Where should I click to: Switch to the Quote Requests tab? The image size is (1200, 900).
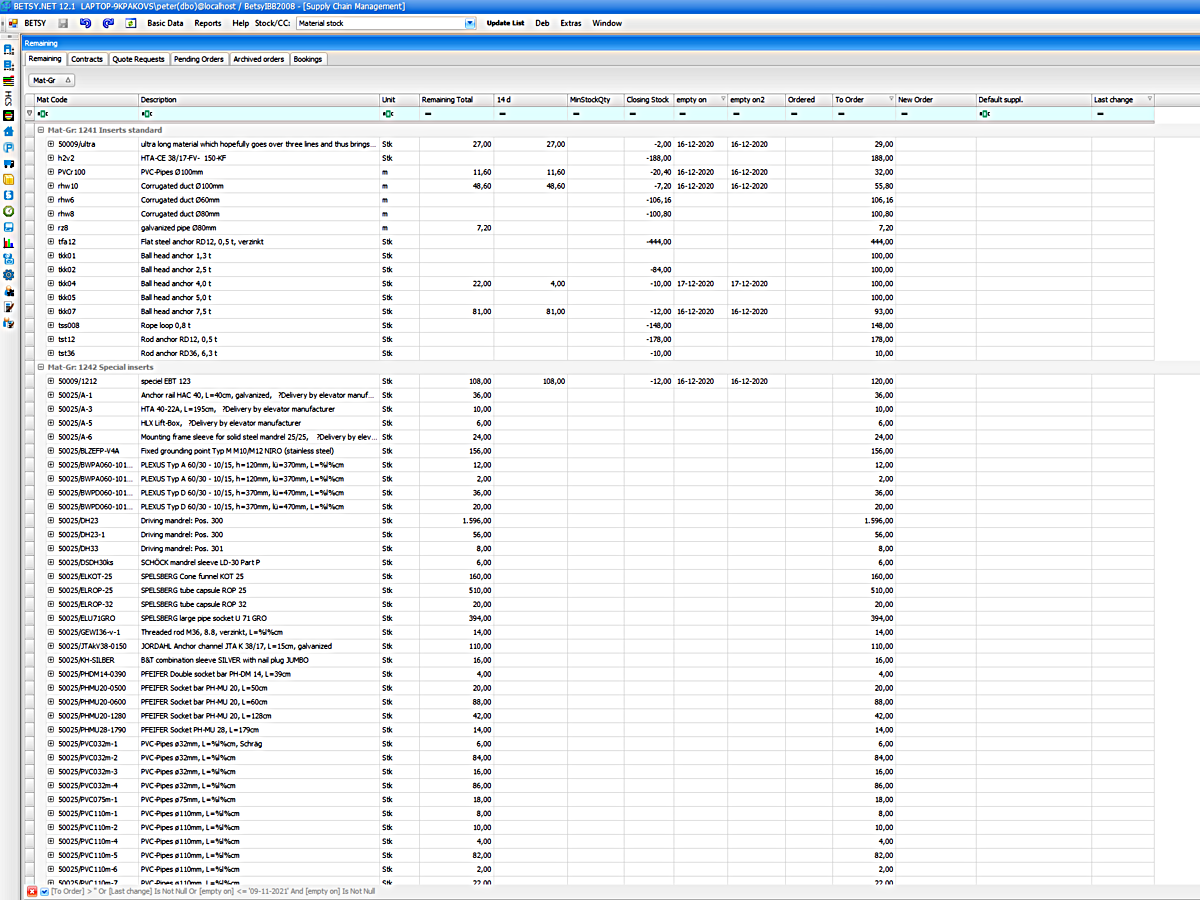point(139,59)
